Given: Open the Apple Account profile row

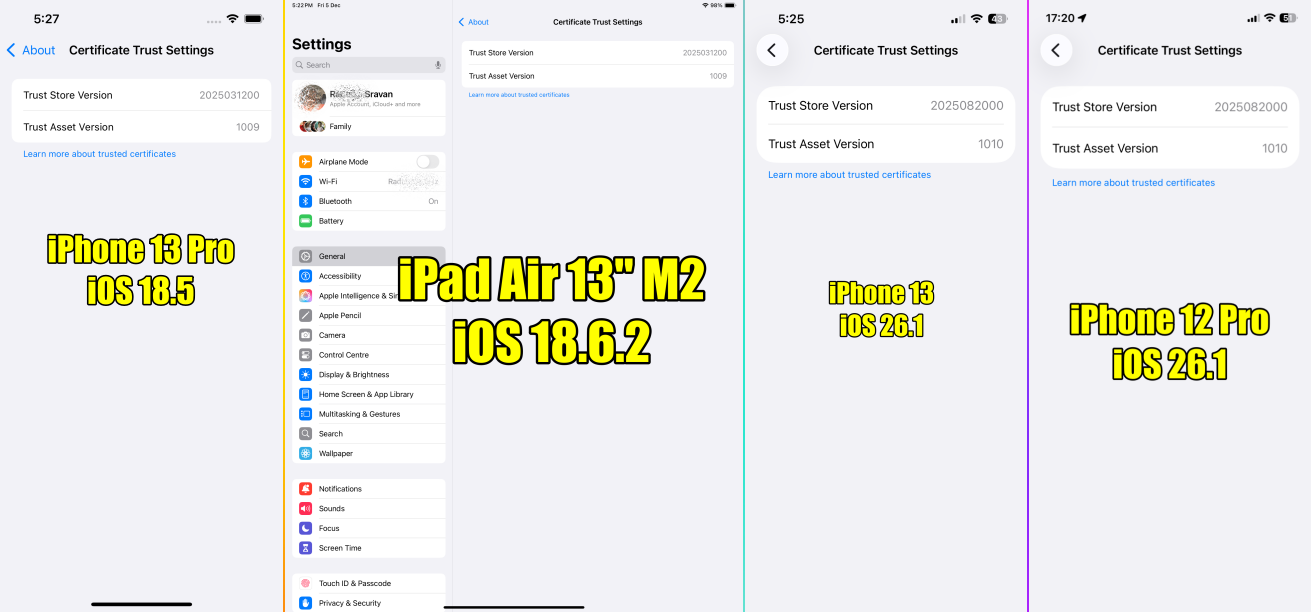Looking at the screenshot, I should coord(369,98).
